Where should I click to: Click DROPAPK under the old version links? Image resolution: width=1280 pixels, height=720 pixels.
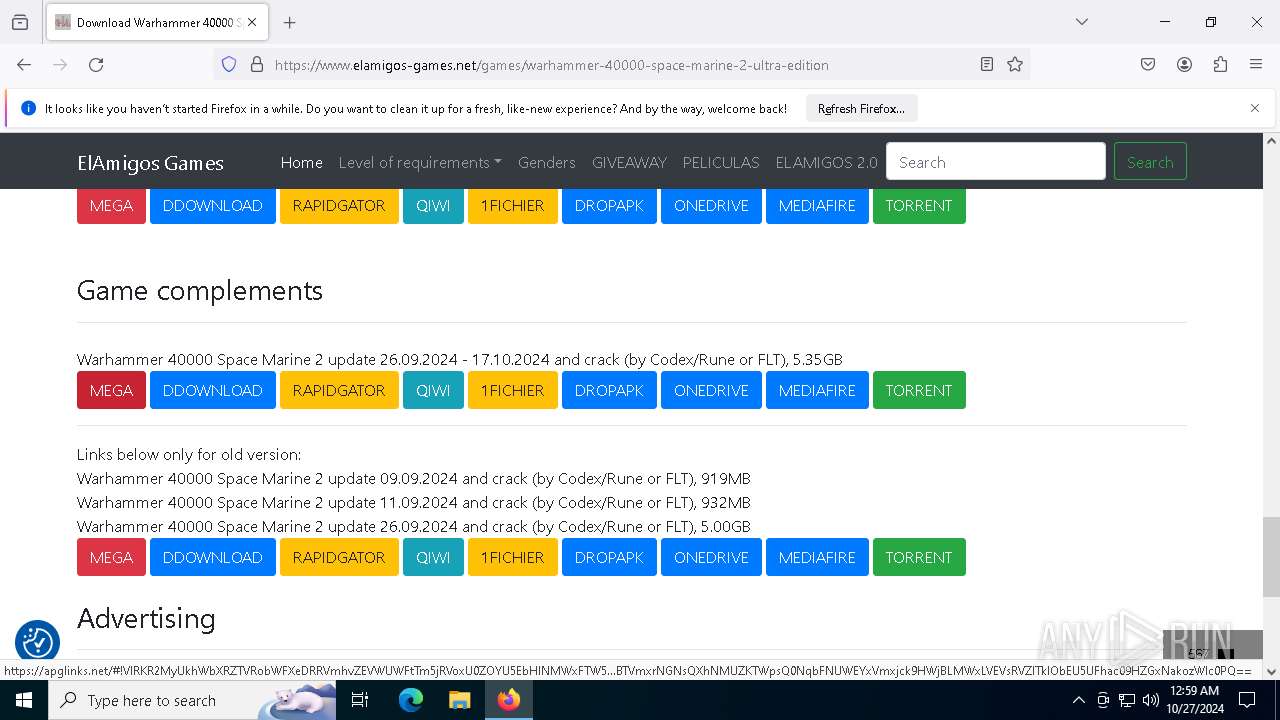point(609,557)
